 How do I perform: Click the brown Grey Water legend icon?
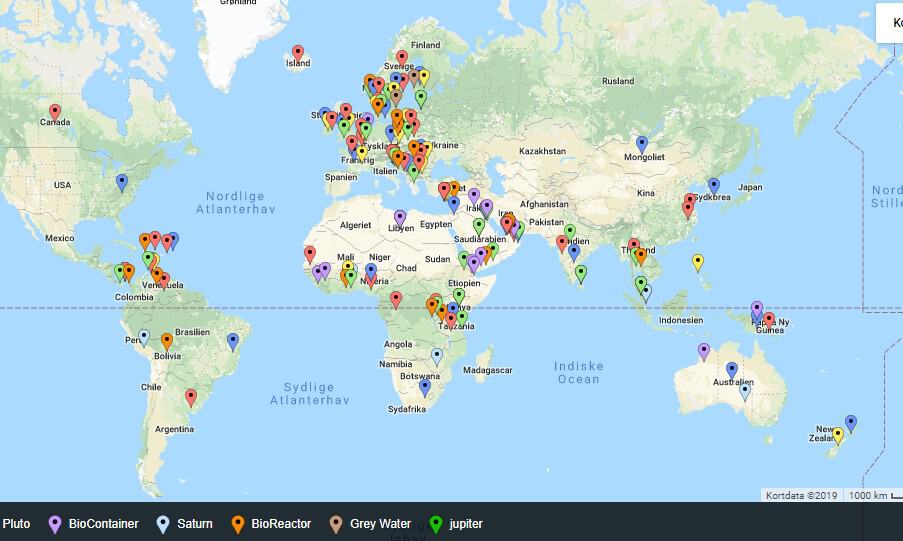336,524
